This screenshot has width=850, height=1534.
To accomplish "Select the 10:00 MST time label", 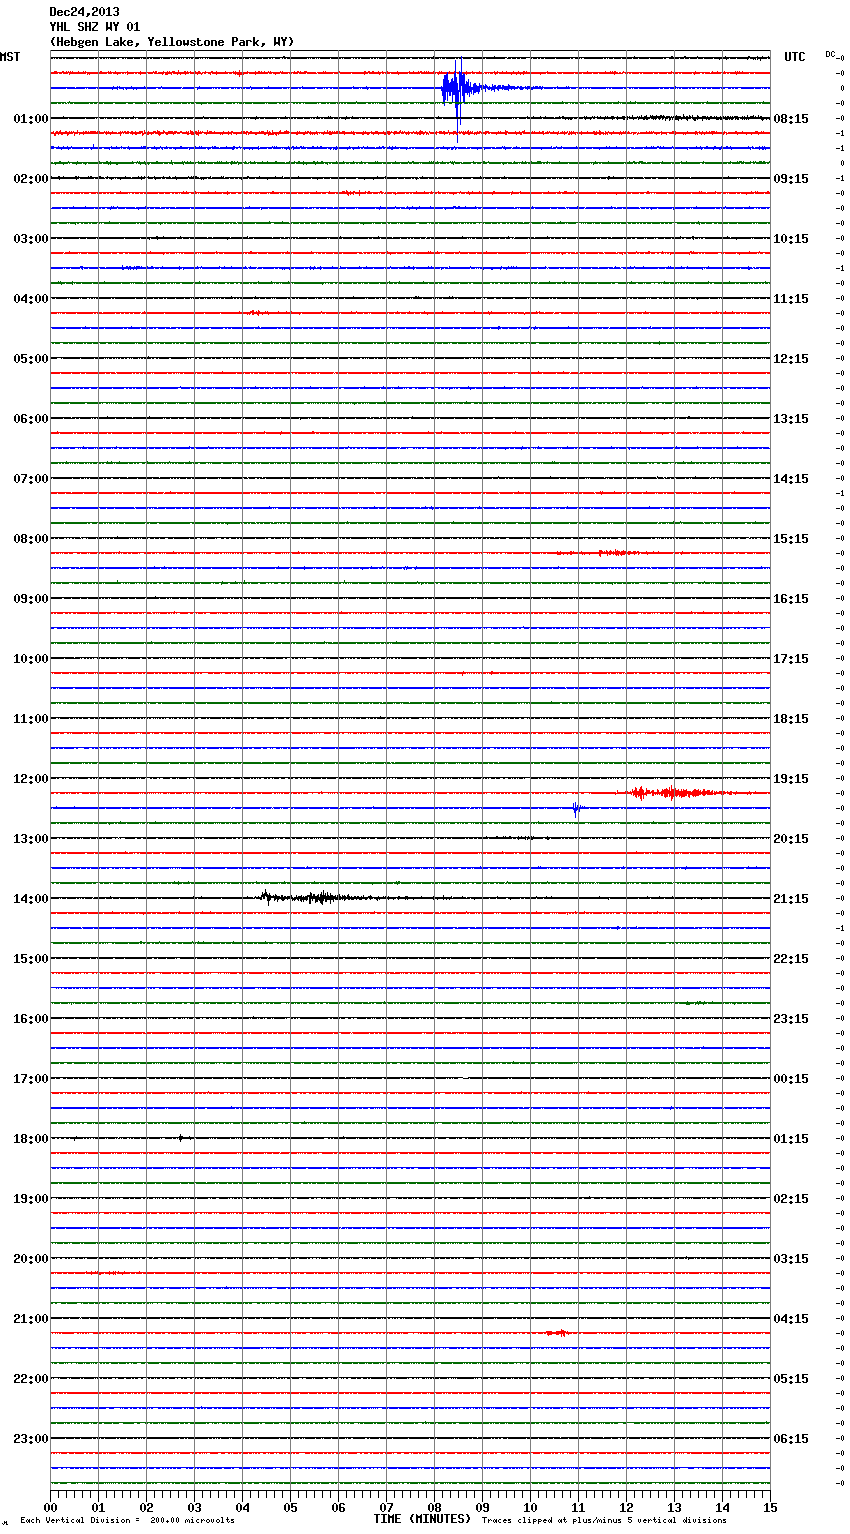I will pyautogui.click(x=31, y=659).
